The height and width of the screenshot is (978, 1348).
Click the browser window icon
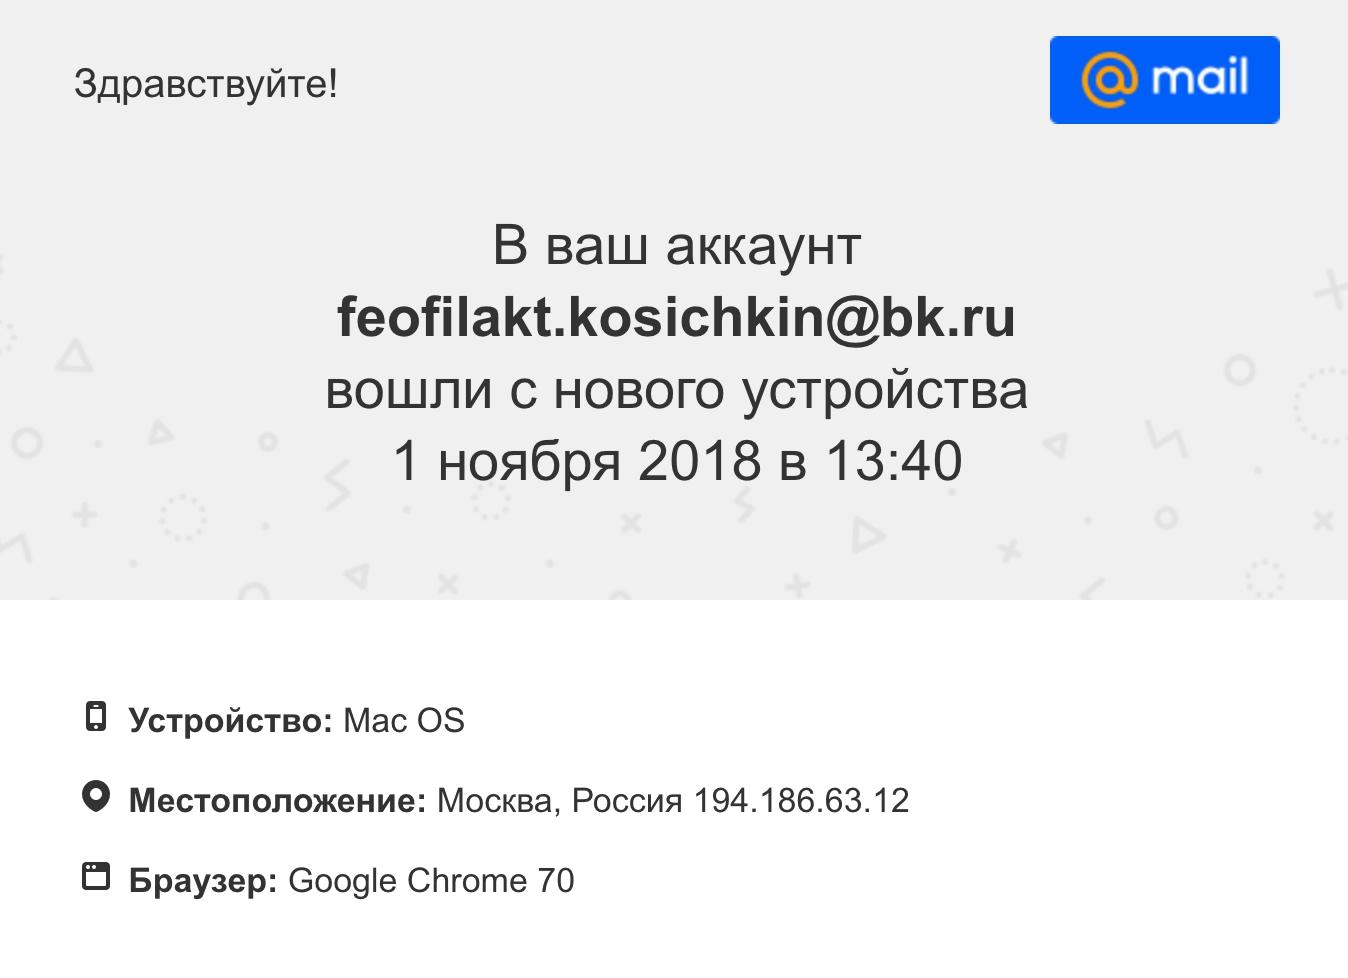click(x=95, y=876)
